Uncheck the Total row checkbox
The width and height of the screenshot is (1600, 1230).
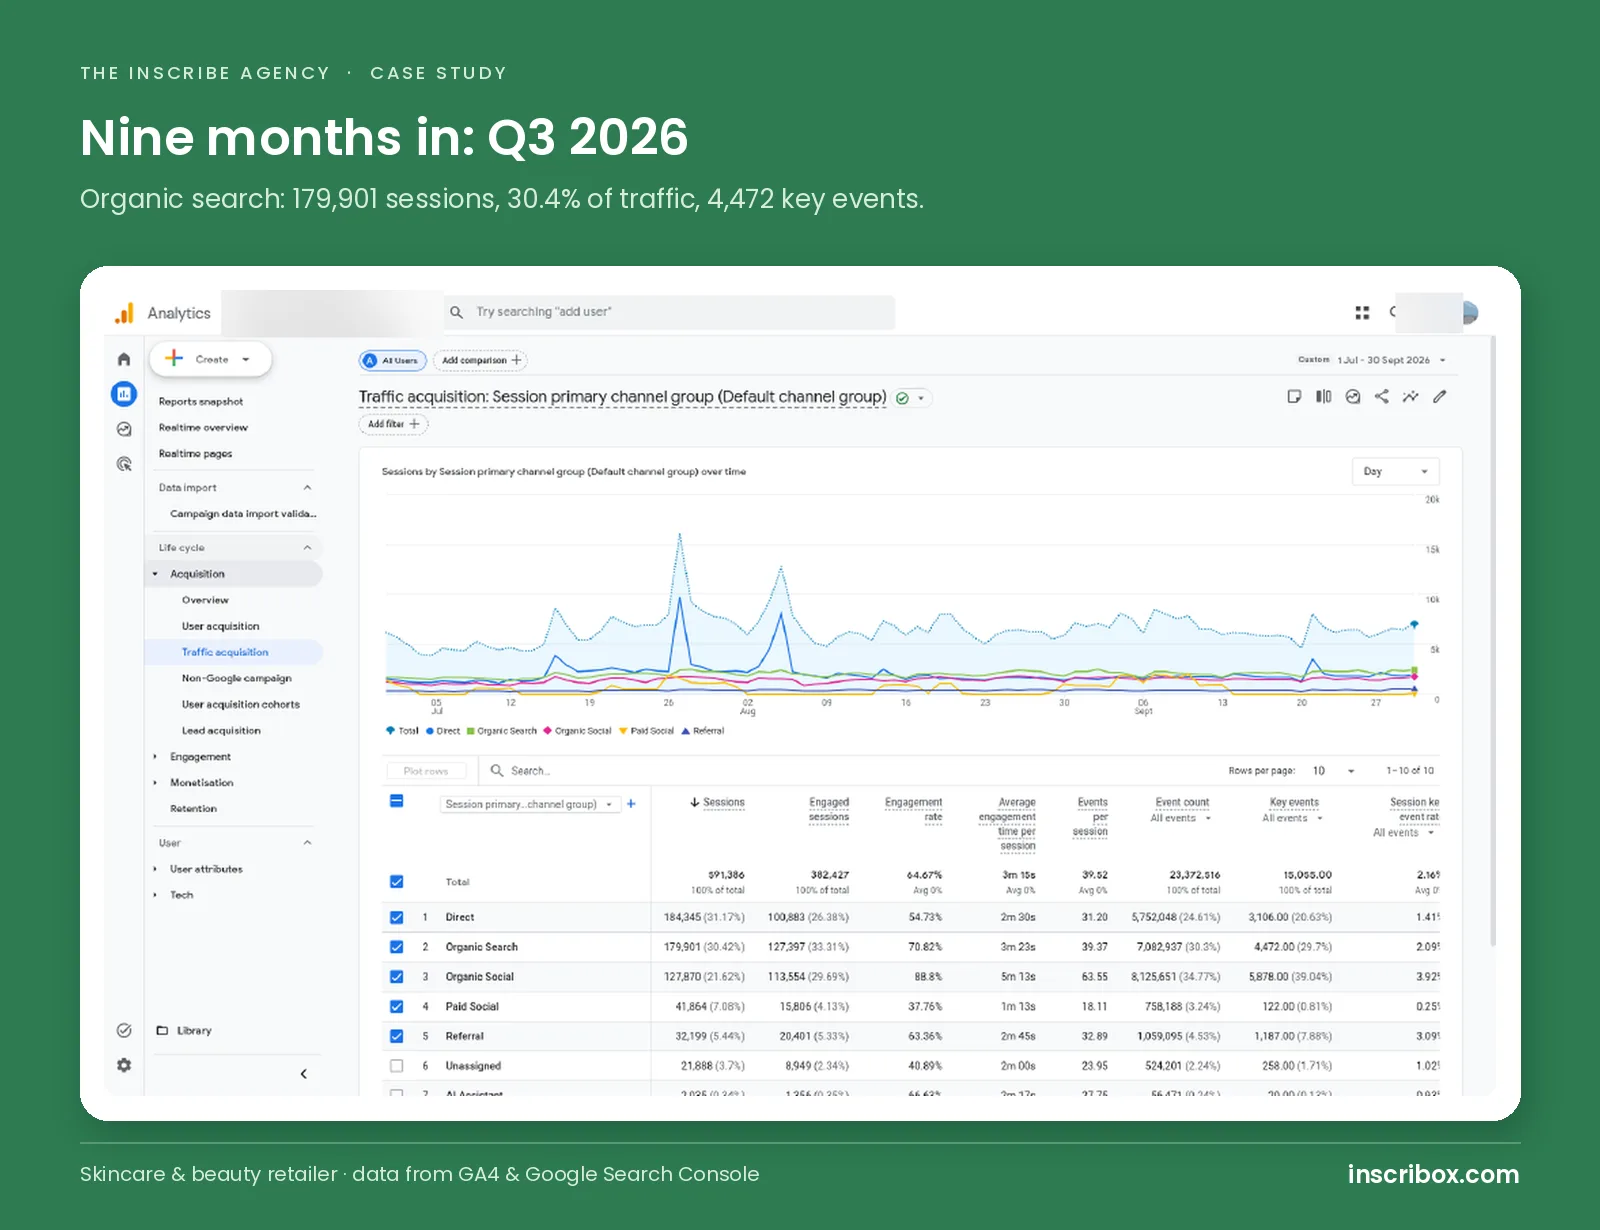tap(396, 882)
